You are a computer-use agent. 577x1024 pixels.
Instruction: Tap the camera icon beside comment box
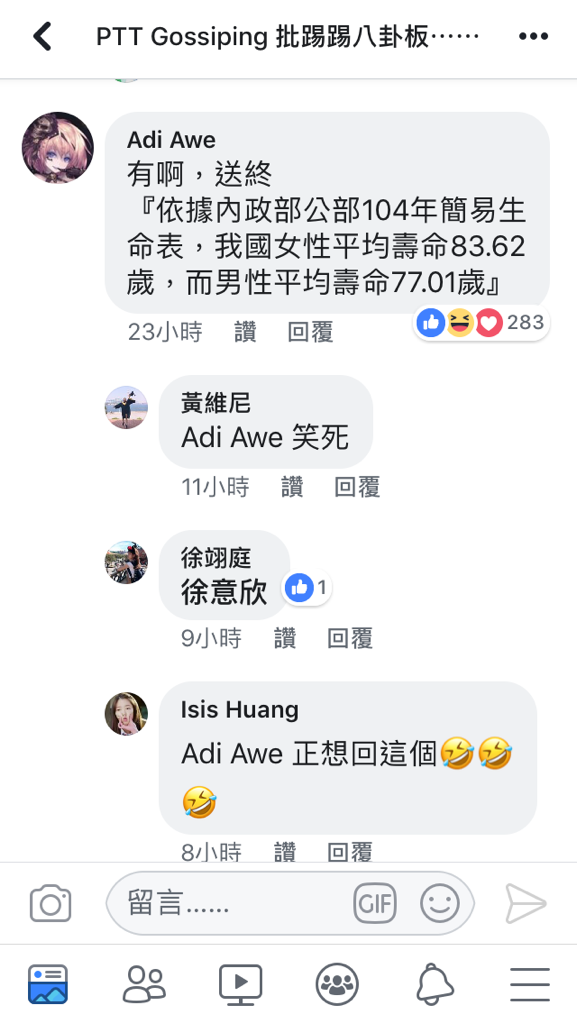pyautogui.click(x=50, y=903)
